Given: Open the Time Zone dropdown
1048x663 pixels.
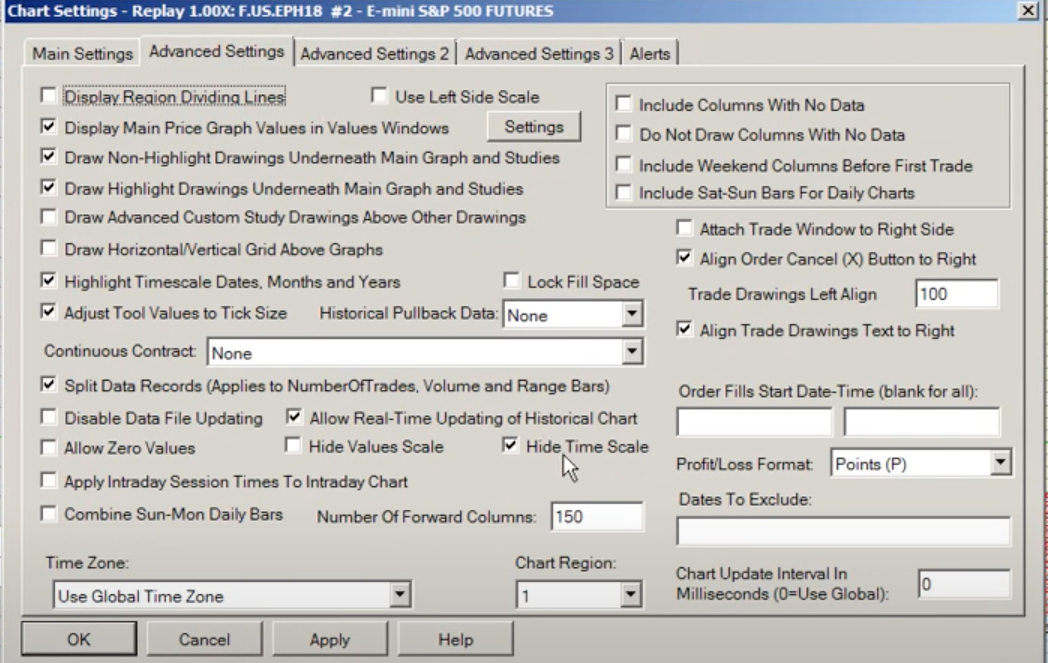Looking at the screenshot, I should point(400,594).
